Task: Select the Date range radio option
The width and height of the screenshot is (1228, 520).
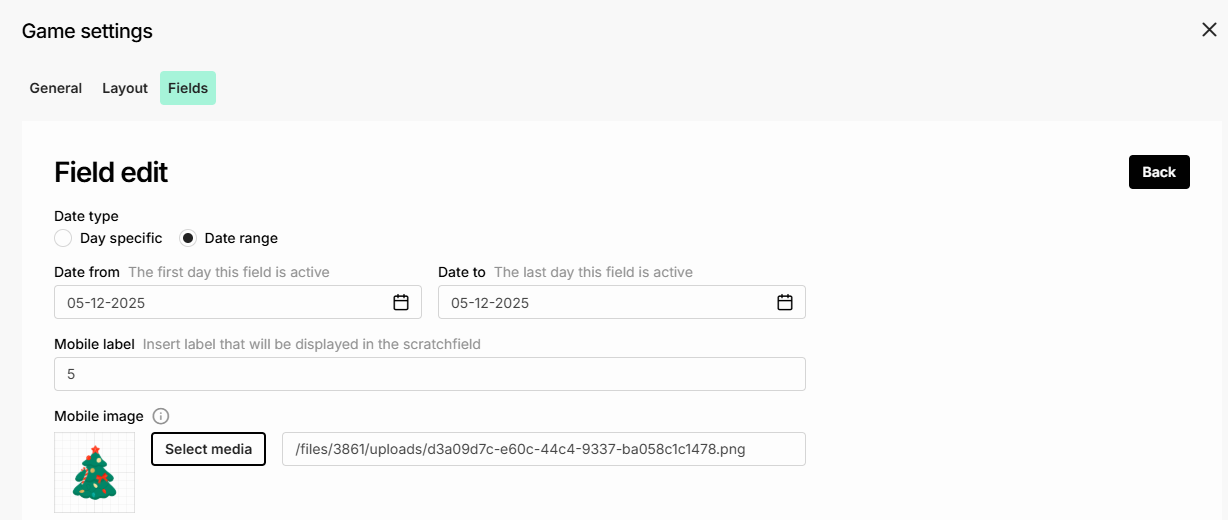Action: pos(187,238)
